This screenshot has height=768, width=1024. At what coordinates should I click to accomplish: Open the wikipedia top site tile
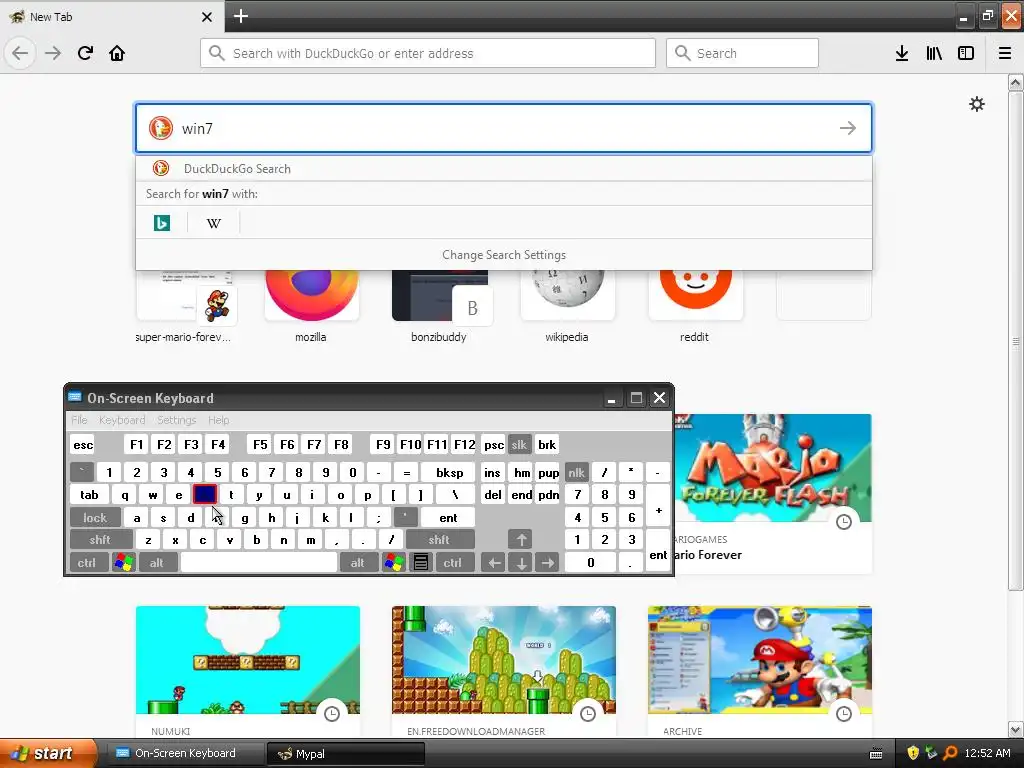point(567,307)
